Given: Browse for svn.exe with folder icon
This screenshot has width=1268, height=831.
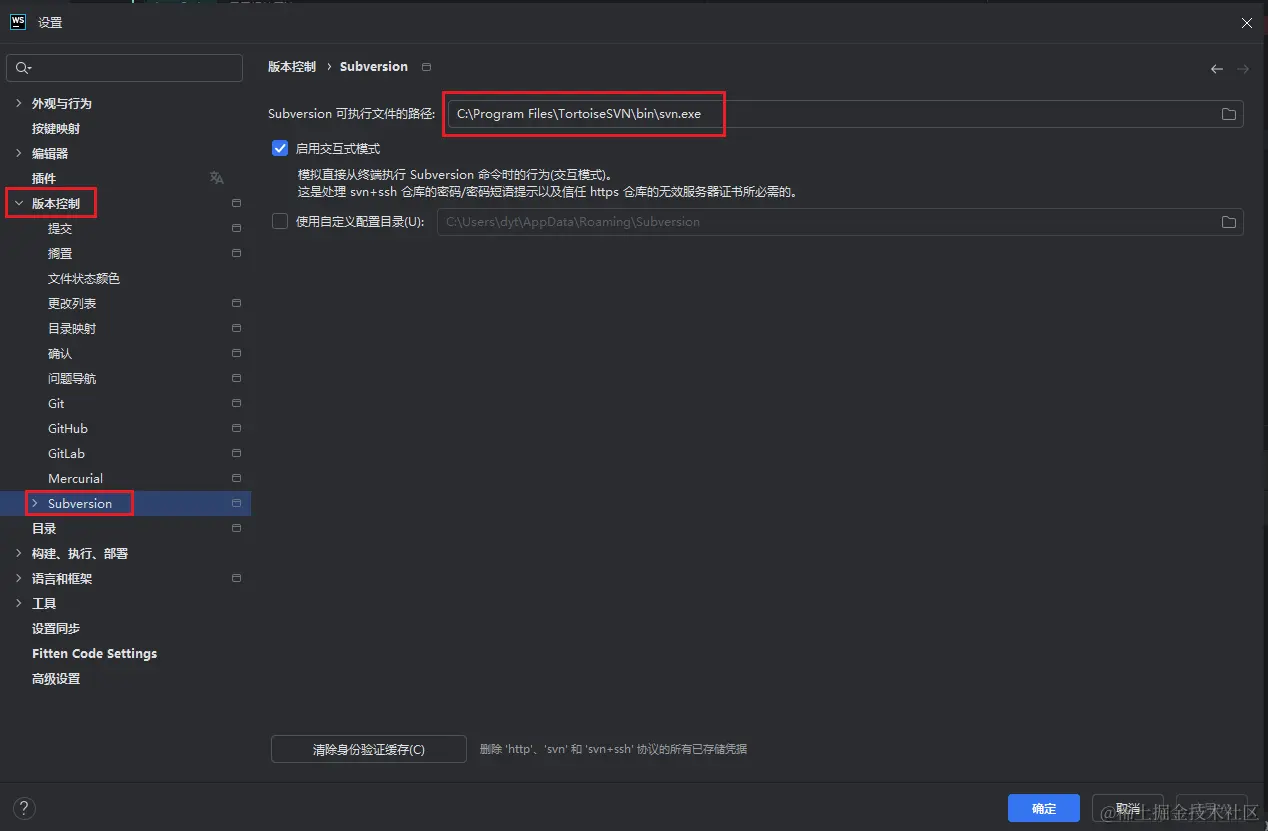Looking at the screenshot, I should click(x=1228, y=114).
